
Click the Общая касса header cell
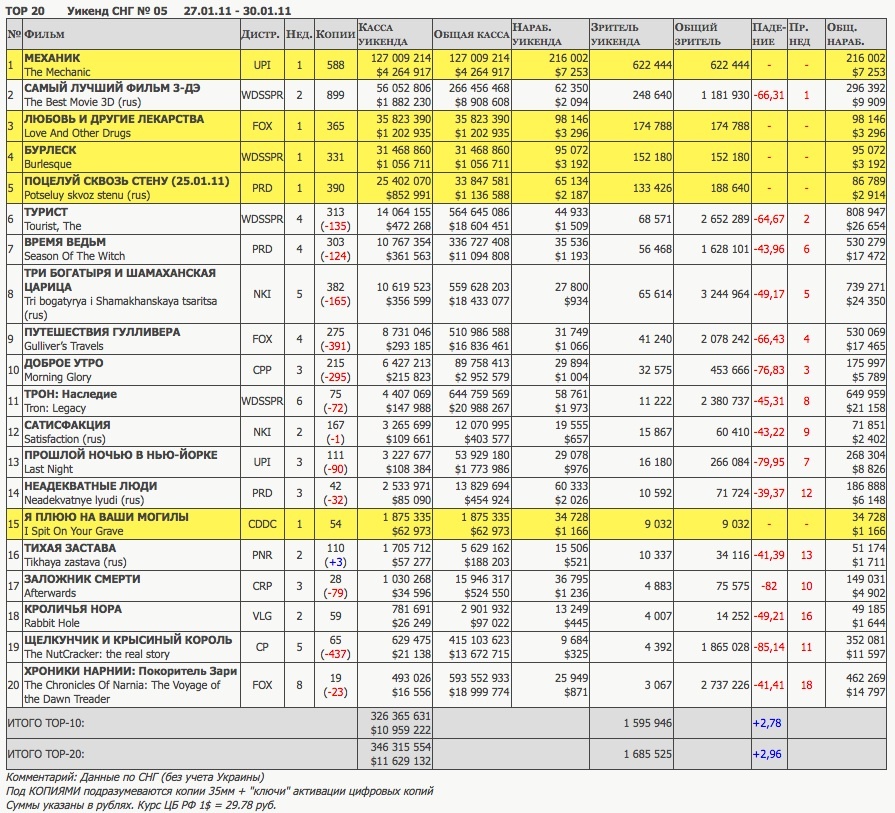471,34
